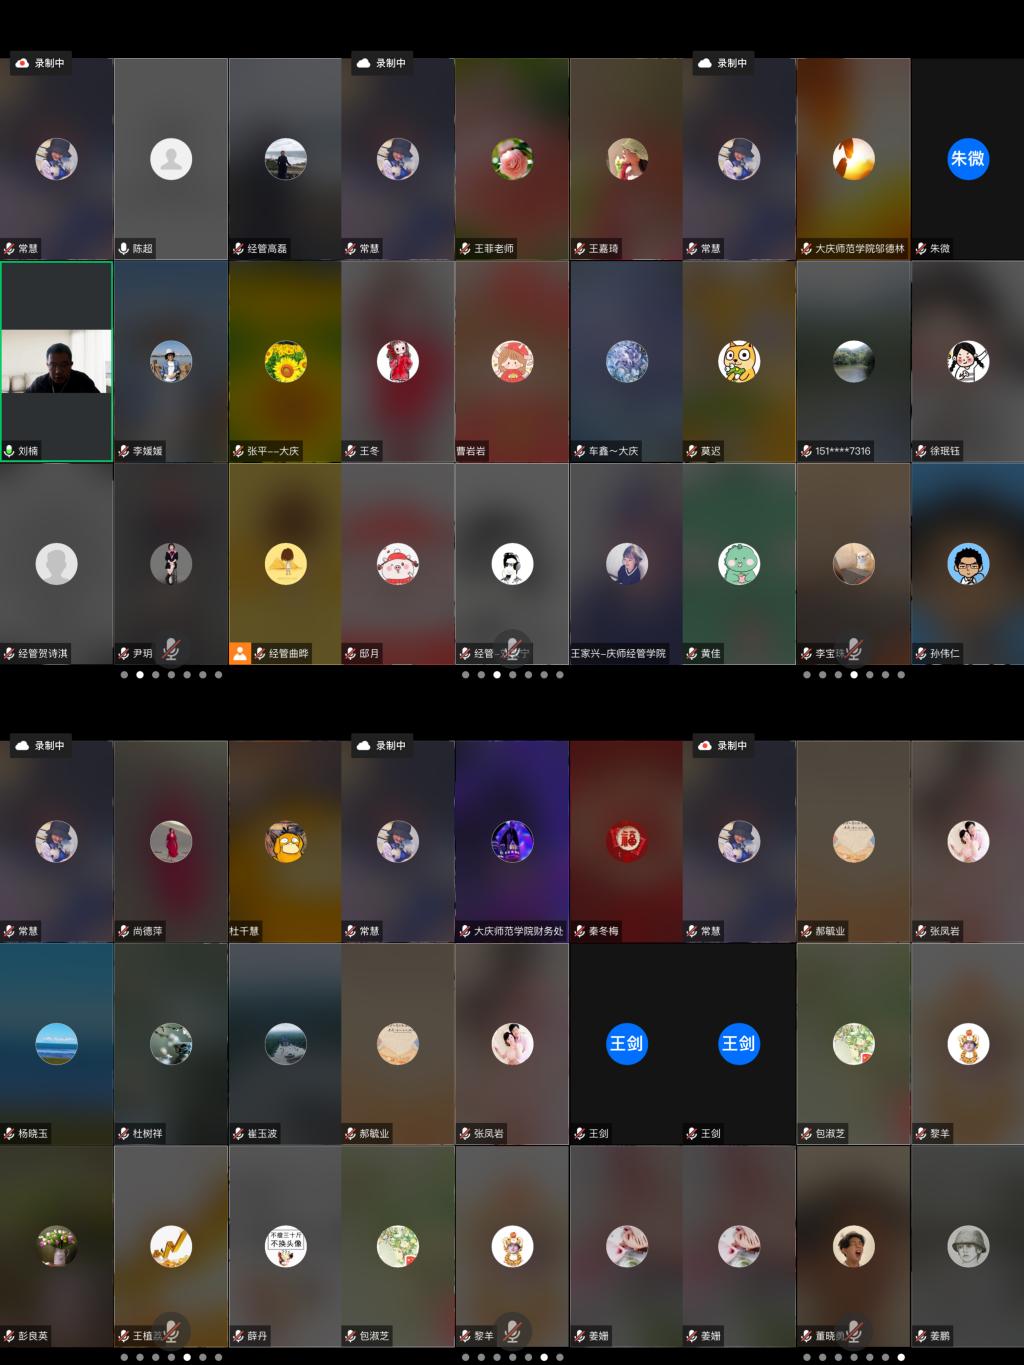Screen dimensions: 1024x1365
Task: Click the blue 朱微 avatar circle
Action: coord(967,158)
